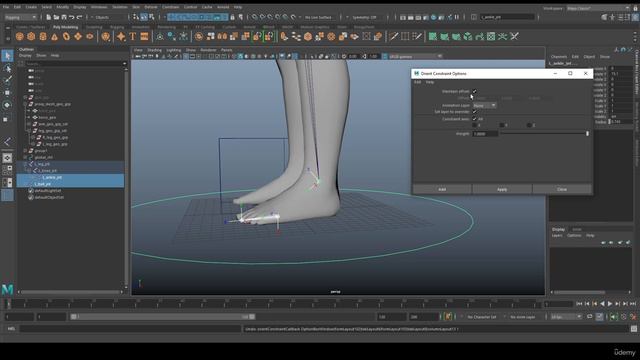Toggle the lock selection padlock icon
The image size is (640, 360).
233,17
